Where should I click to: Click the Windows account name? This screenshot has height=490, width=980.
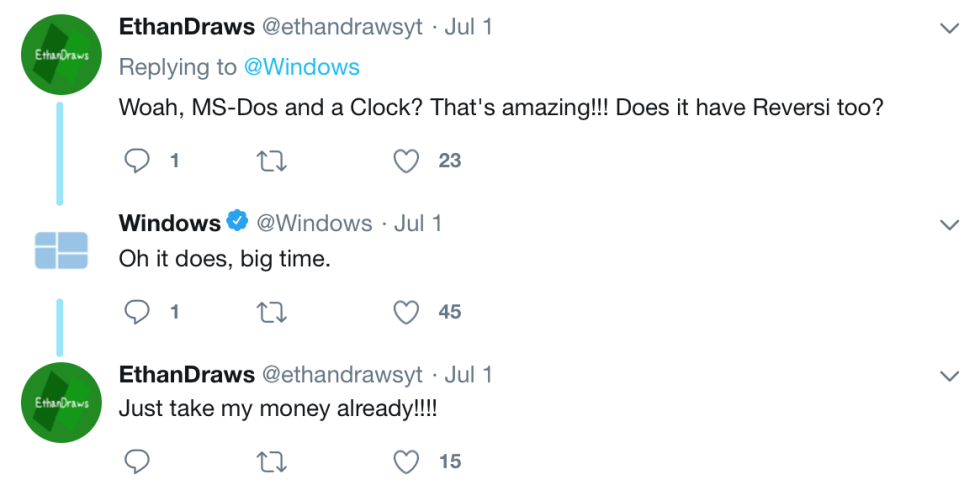tap(170, 223)
